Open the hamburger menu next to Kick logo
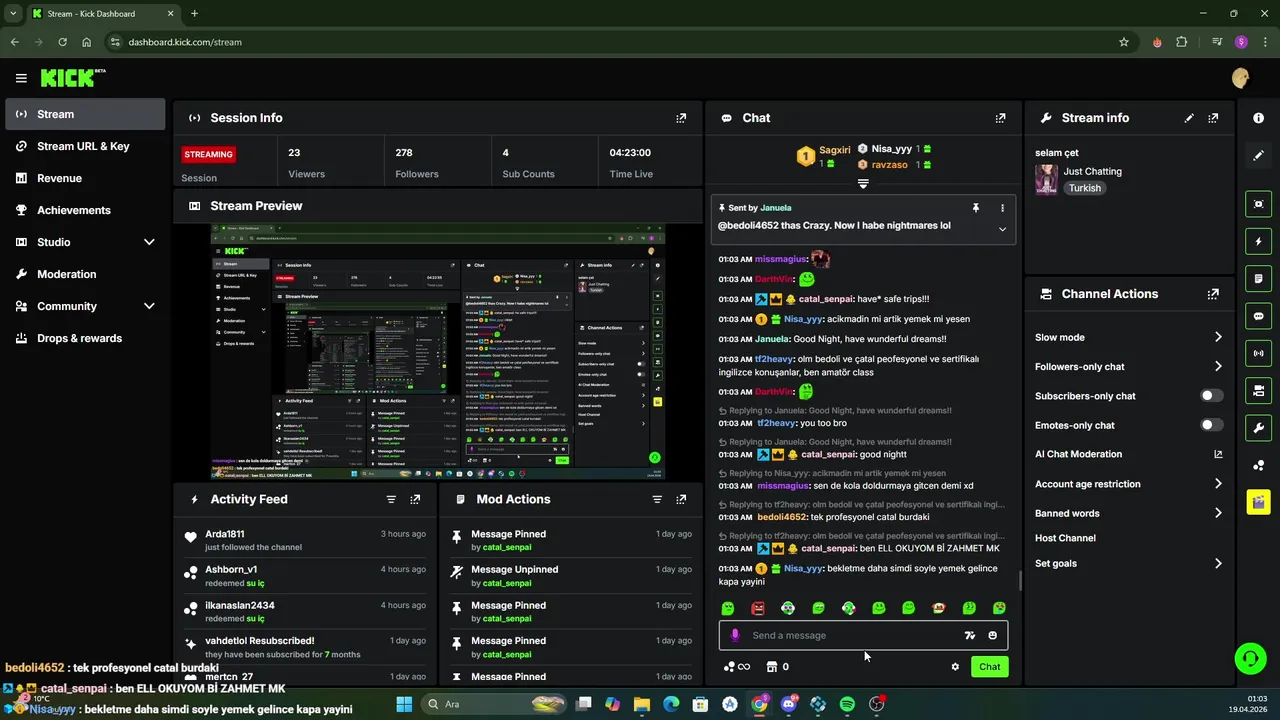1280x720 pixels. click(x=21, y=78)
